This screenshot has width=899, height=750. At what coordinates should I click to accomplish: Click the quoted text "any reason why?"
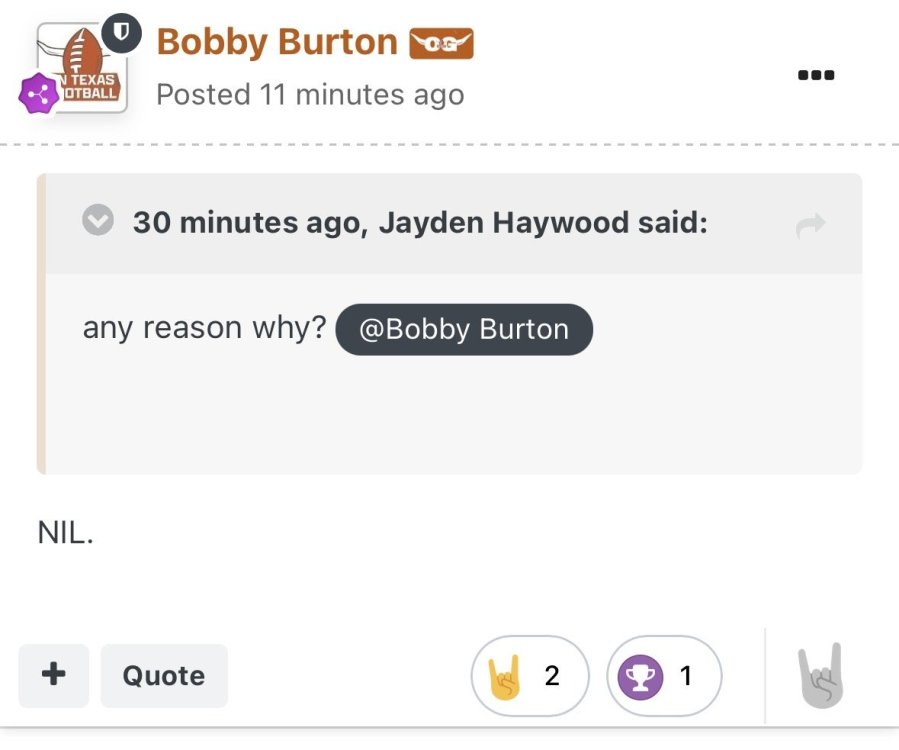pos(204,328)
